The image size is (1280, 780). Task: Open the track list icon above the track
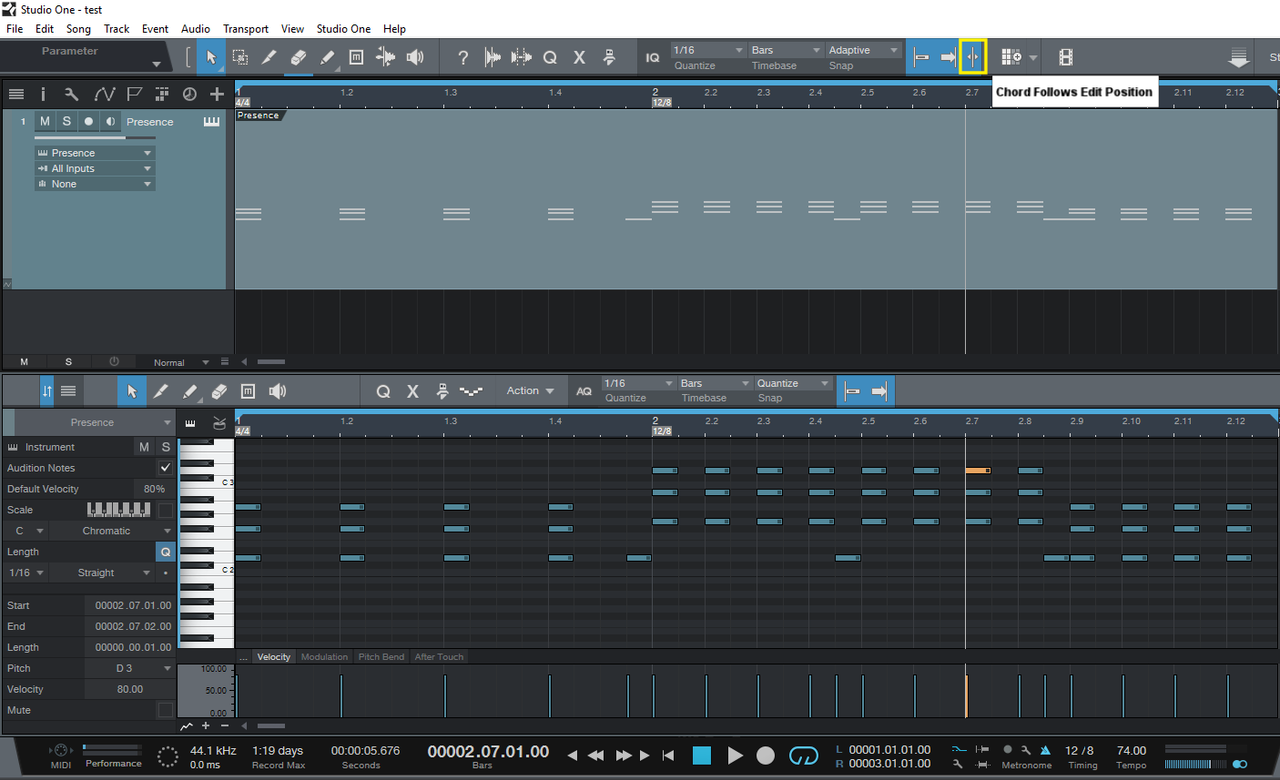coord(16,94)
